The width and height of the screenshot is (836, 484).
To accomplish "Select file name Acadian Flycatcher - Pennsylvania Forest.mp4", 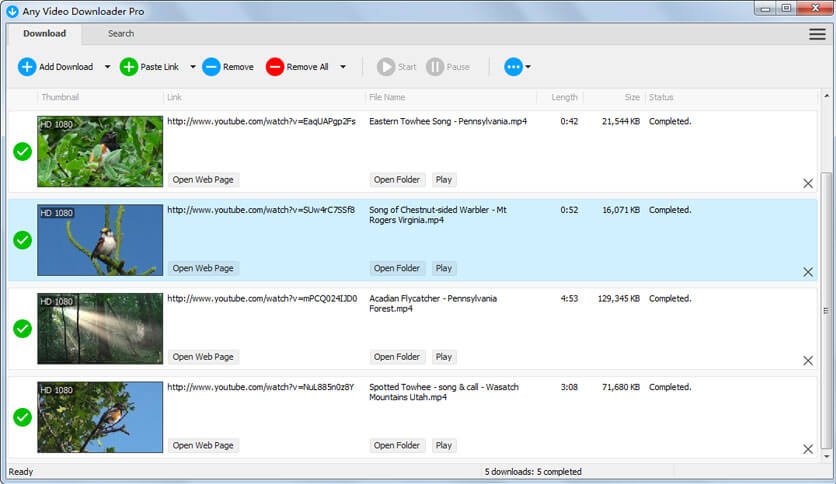I will pos(433,303).
